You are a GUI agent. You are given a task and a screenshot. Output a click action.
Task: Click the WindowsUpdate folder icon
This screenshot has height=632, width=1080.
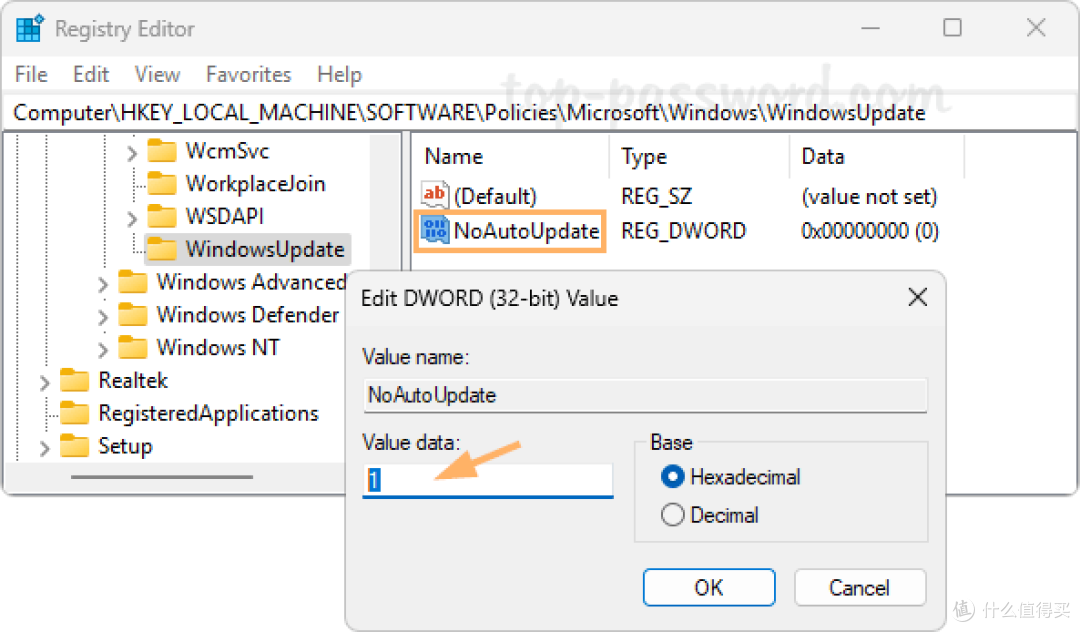coord(163,249)
